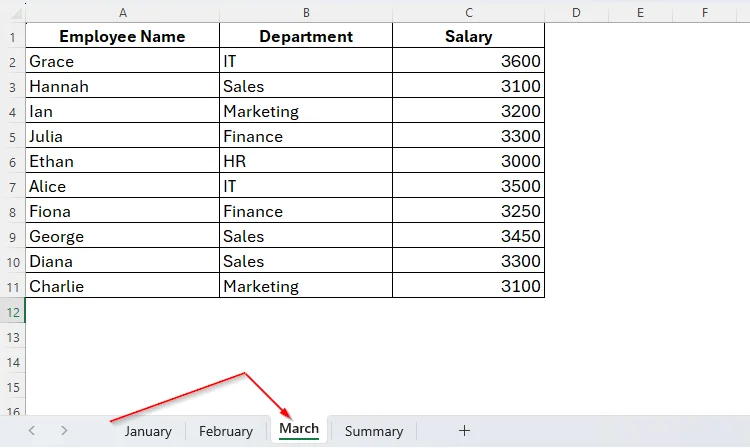This screenshot has width=750, height=448.
Task: Click Ian's Marketing department cell
Action: pos(306,111)
